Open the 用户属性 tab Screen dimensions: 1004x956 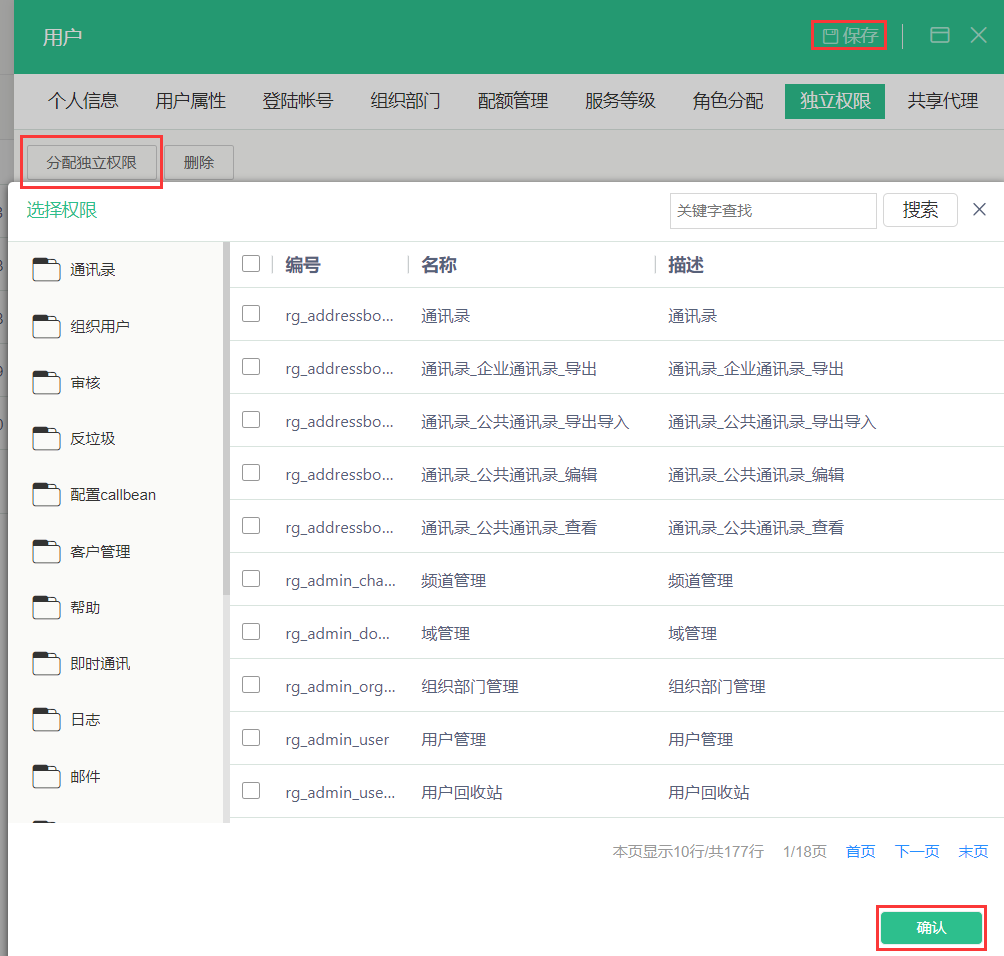click(x=191, y=101)
